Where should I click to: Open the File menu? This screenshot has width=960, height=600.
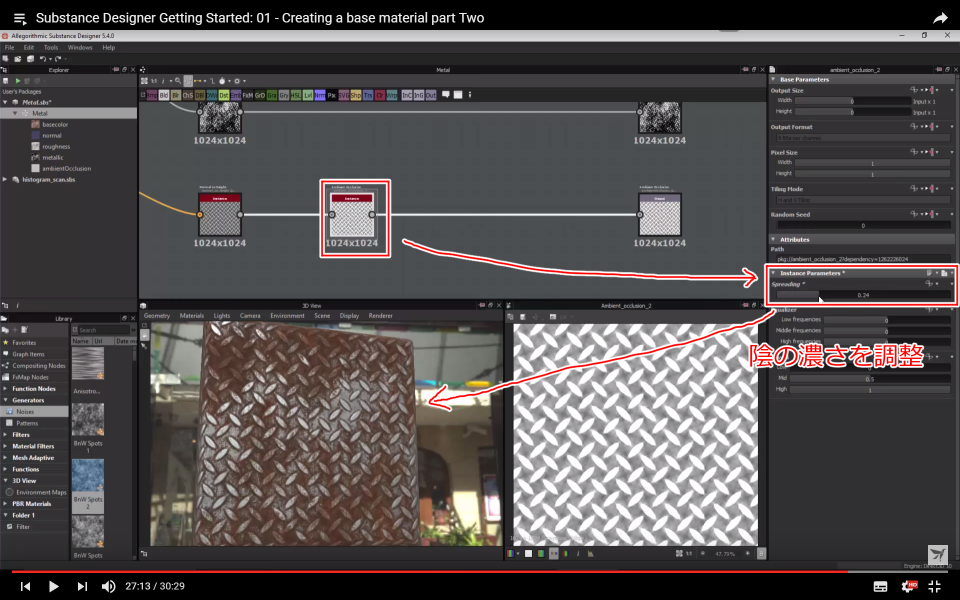[x=9, y=47]
